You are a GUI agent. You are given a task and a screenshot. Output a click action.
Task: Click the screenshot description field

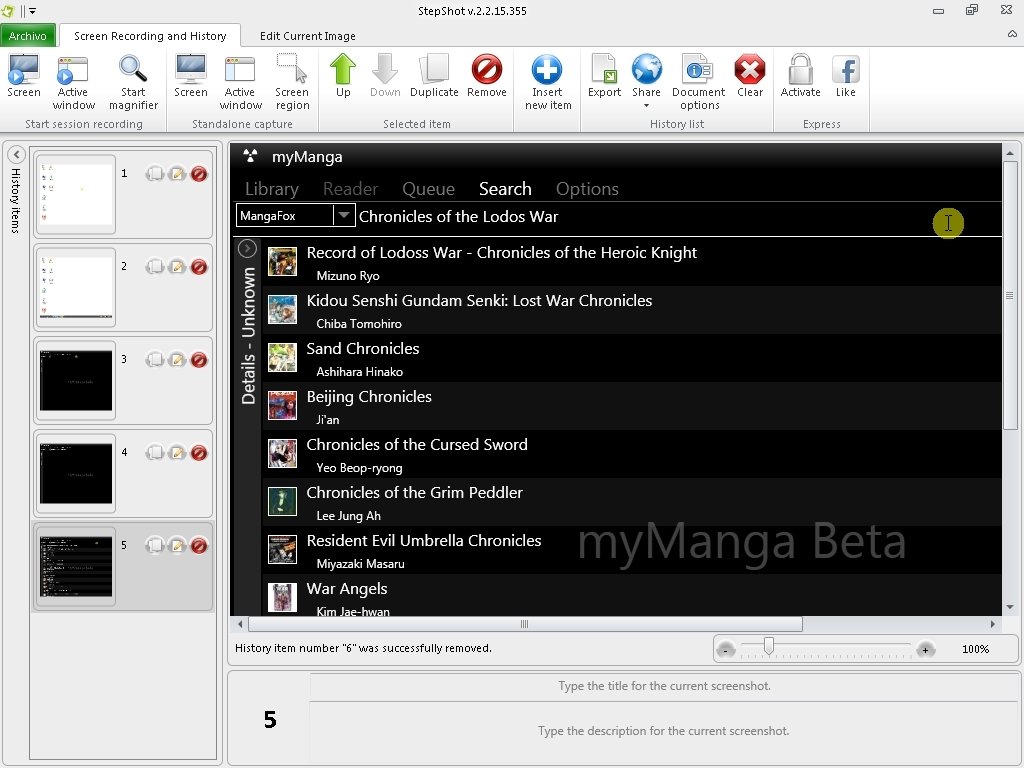(x=664, y=731)
